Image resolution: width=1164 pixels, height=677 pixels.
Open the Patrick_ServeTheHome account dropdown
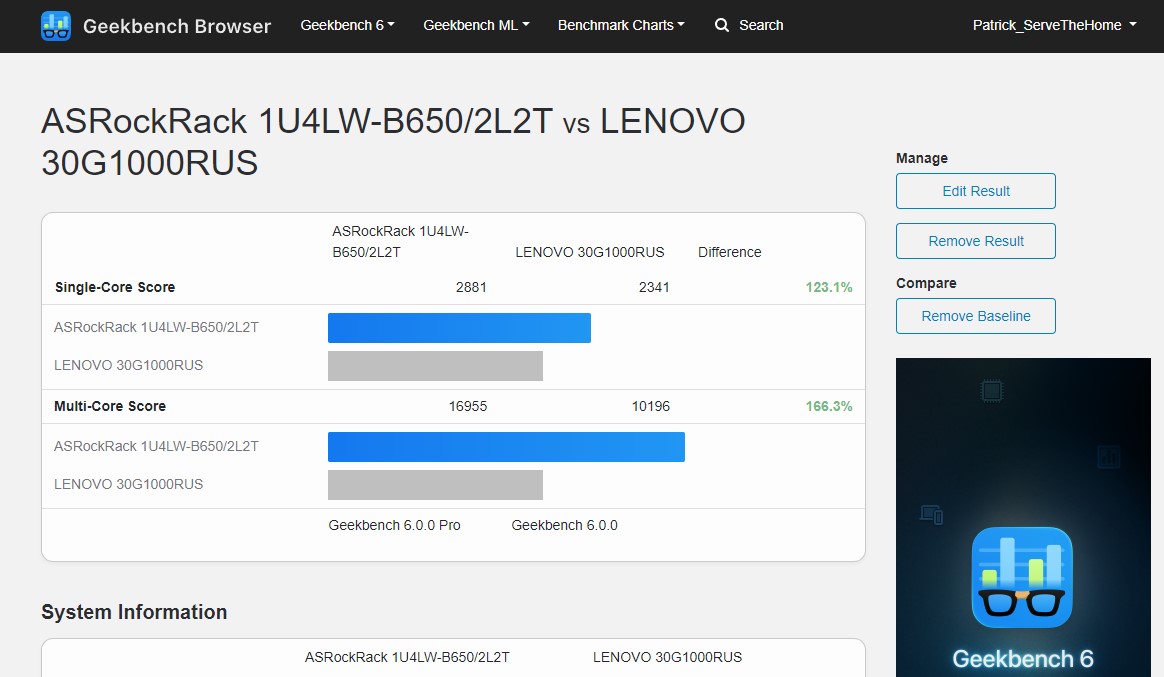(x=1054, y=25)
